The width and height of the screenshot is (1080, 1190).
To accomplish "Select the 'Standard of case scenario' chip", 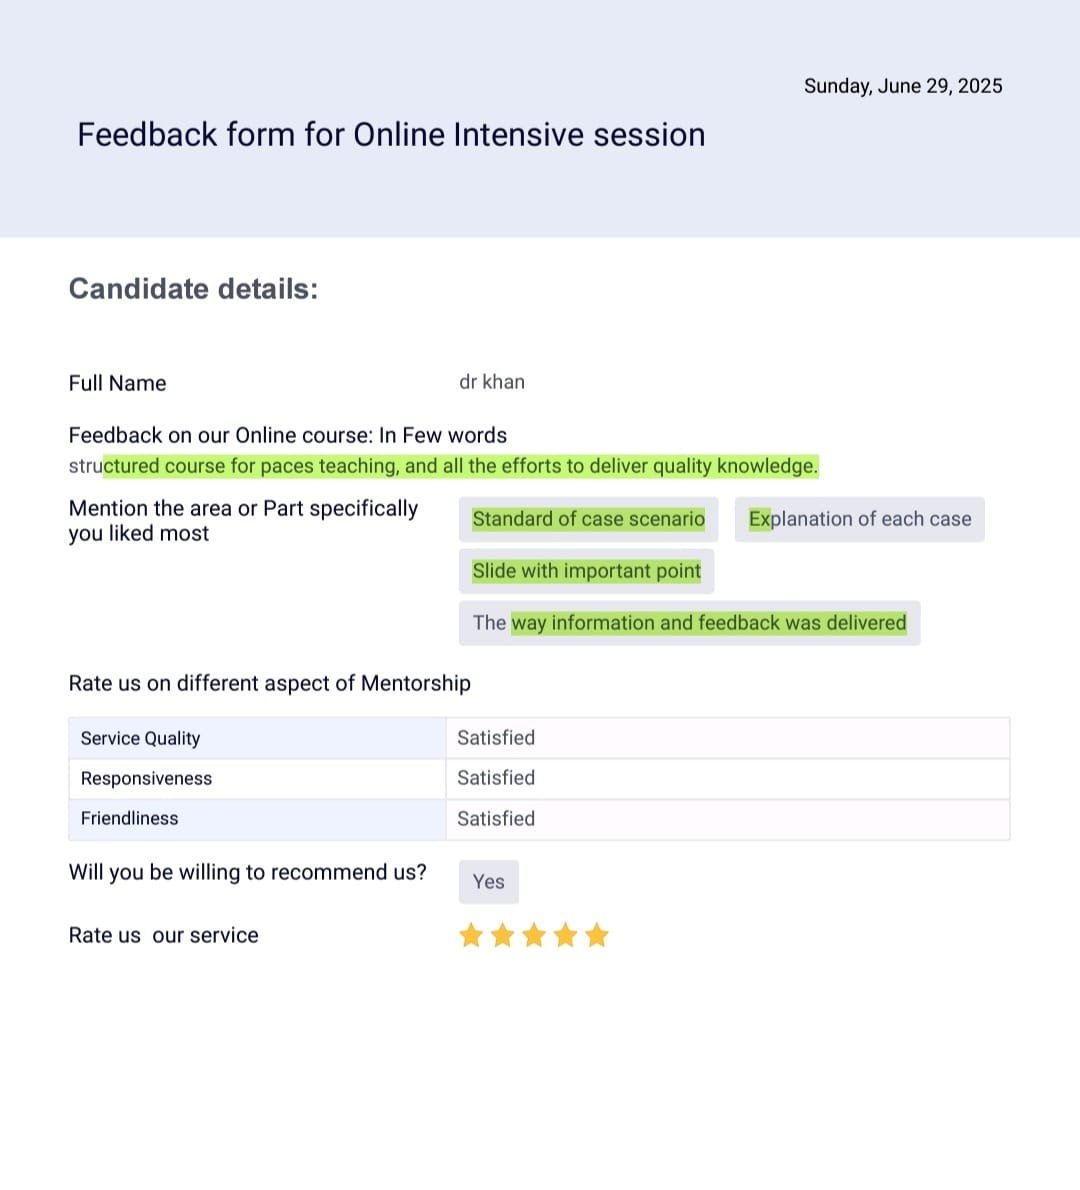I will (588, 519).
